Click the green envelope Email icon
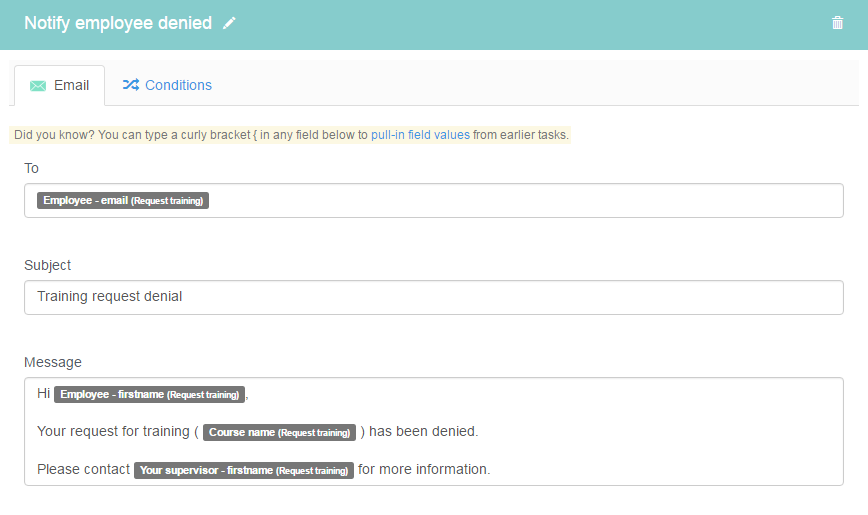 pos(38,86)
